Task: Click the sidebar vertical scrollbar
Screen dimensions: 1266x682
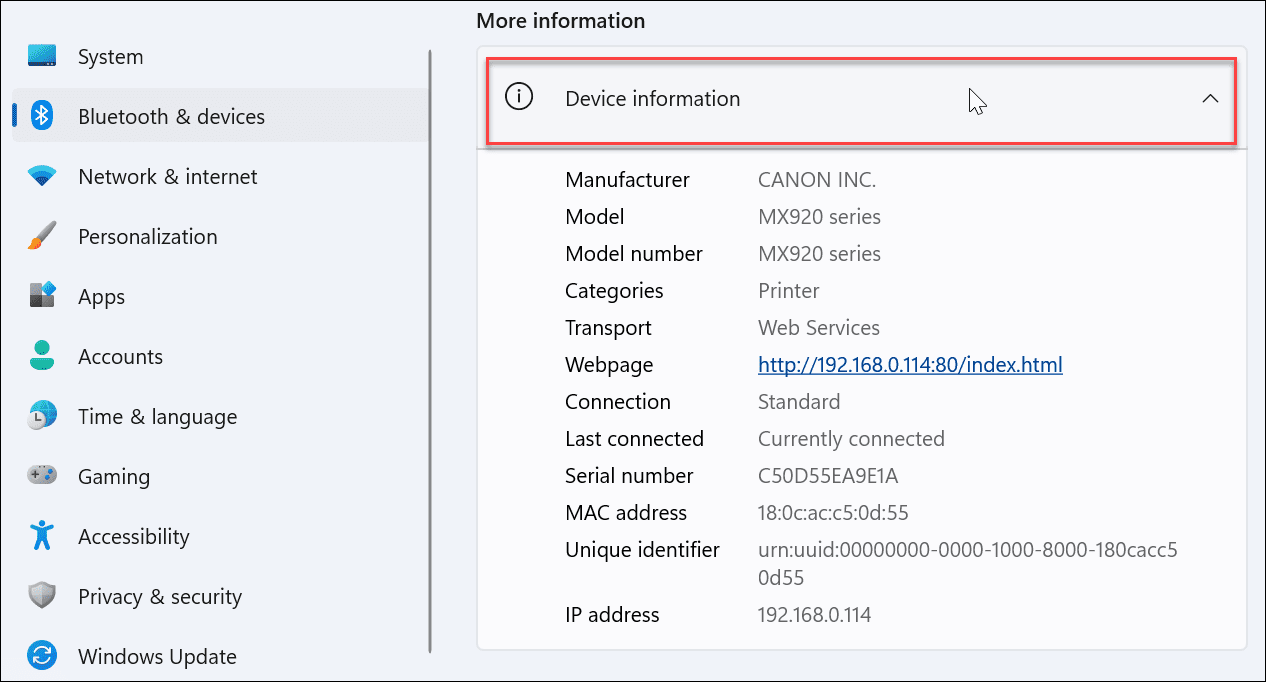Action: 430,350
